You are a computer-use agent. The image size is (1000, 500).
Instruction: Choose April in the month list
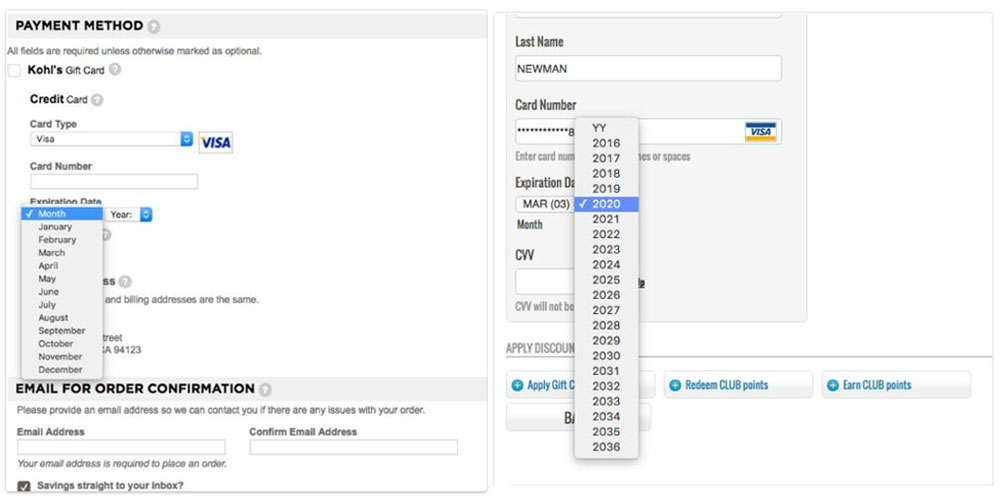62,265
